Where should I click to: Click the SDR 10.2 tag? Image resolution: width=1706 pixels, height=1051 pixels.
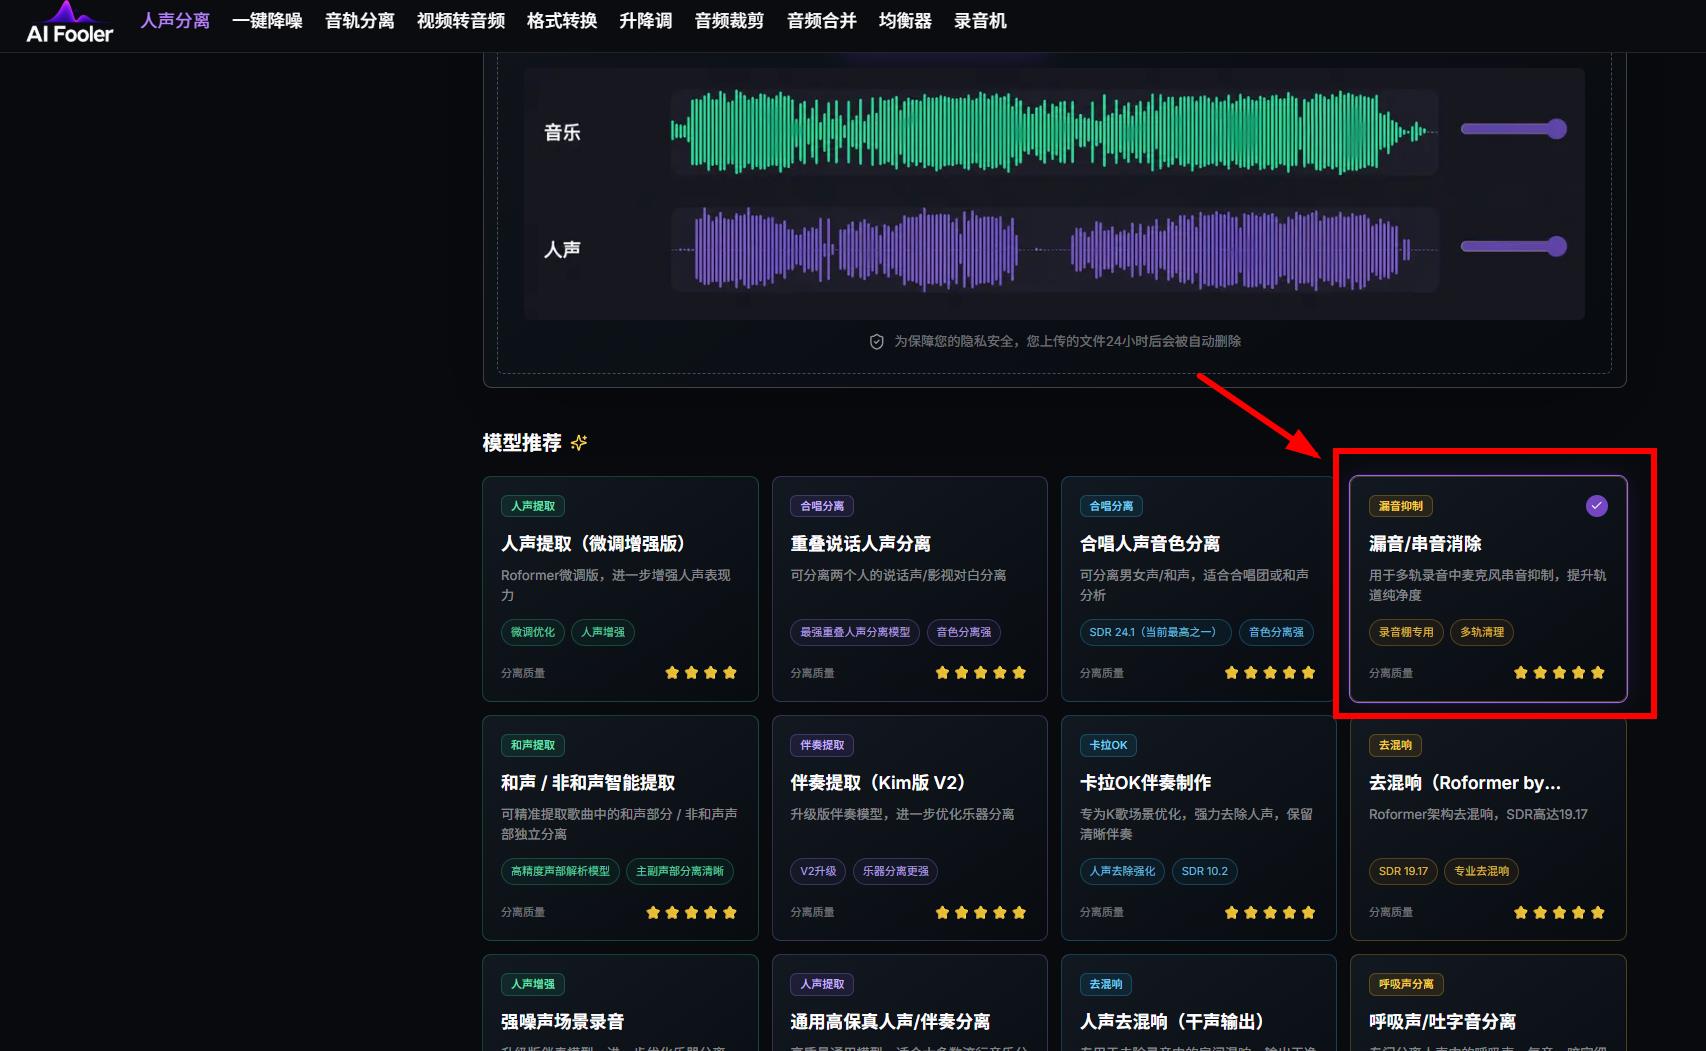coord(1205,871)
